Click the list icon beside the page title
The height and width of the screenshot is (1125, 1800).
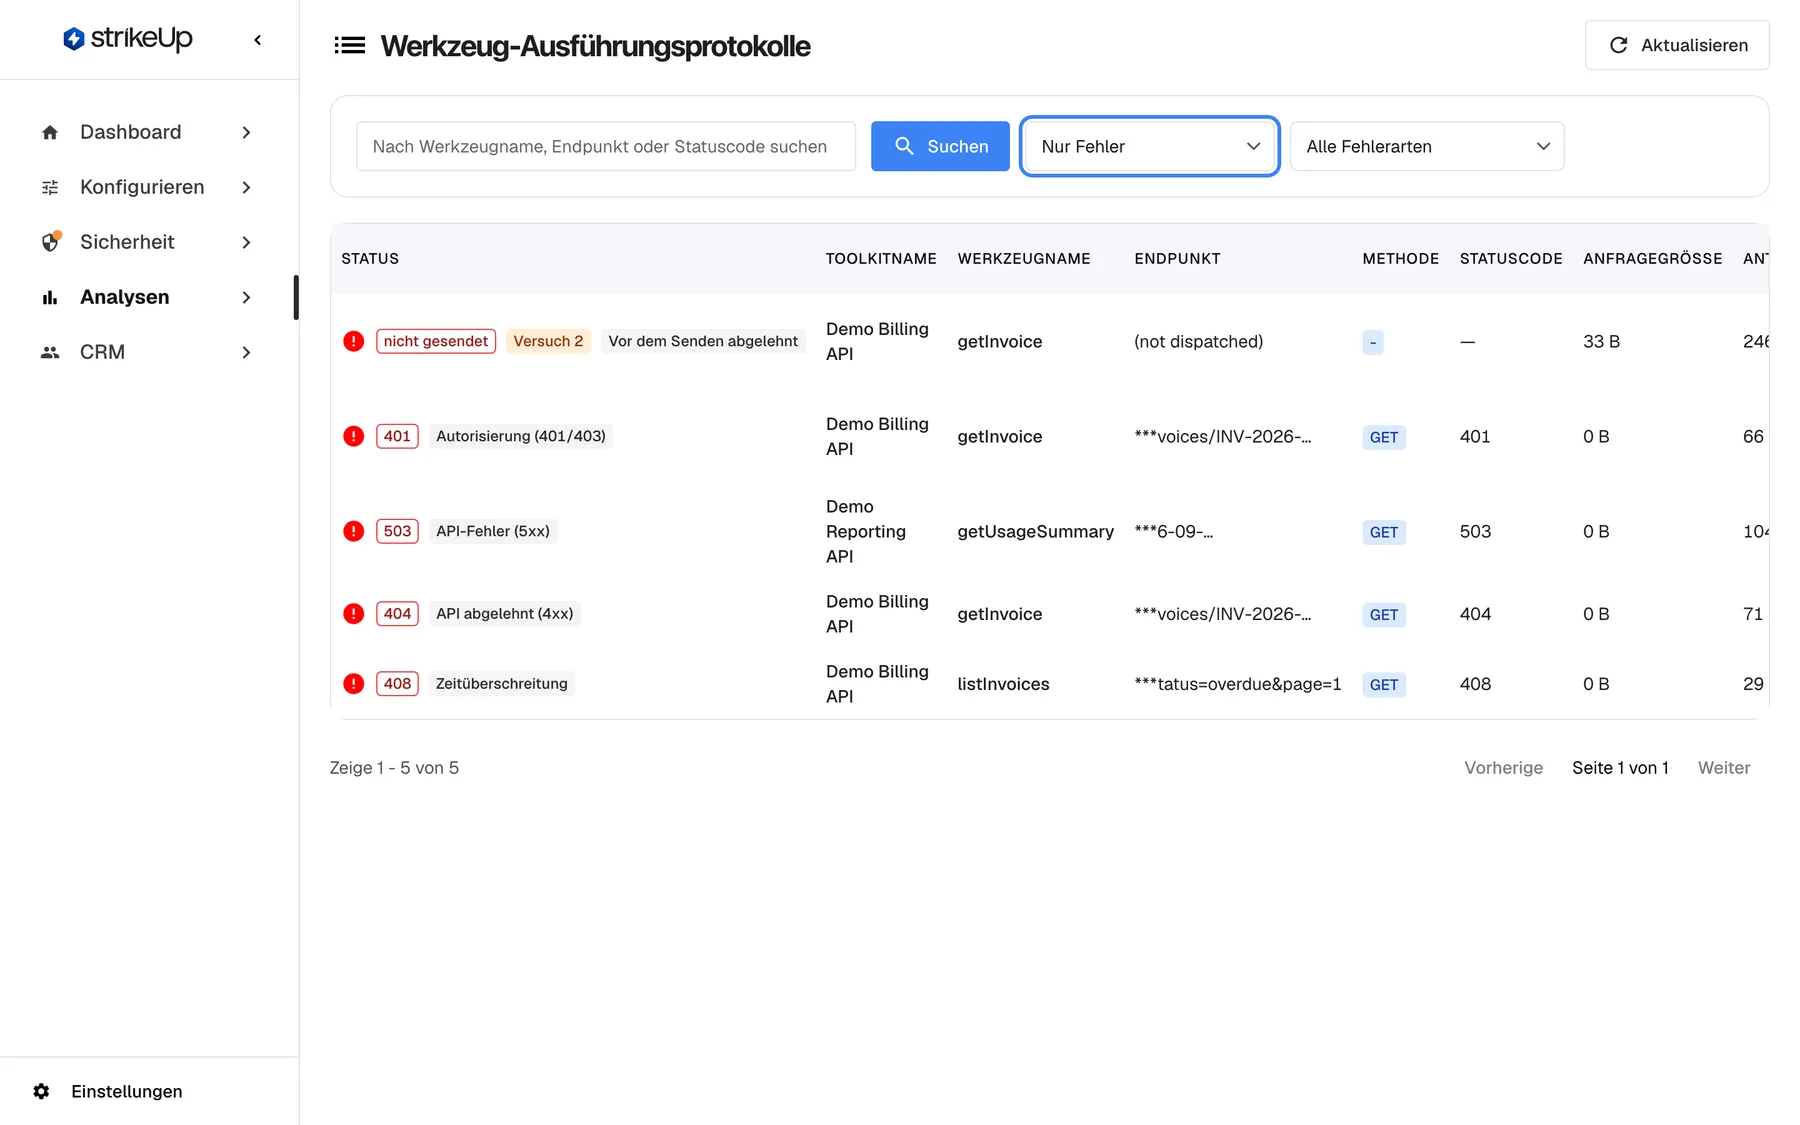349,45
